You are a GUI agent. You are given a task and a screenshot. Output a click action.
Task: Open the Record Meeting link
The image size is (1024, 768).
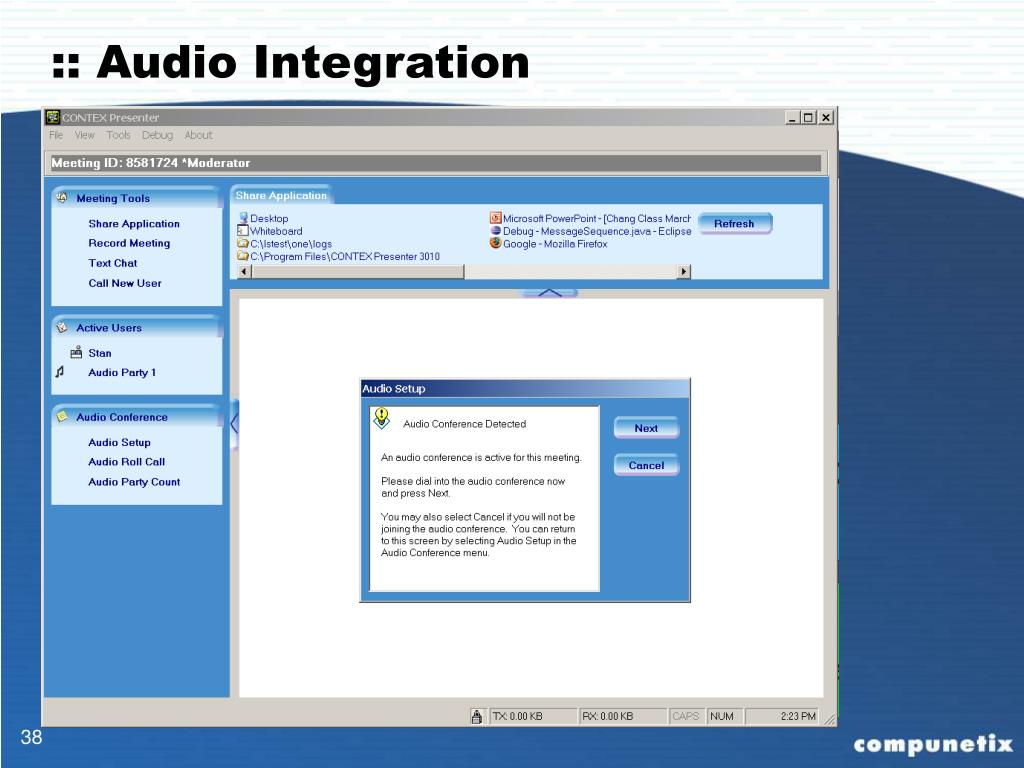click(129, 243)
